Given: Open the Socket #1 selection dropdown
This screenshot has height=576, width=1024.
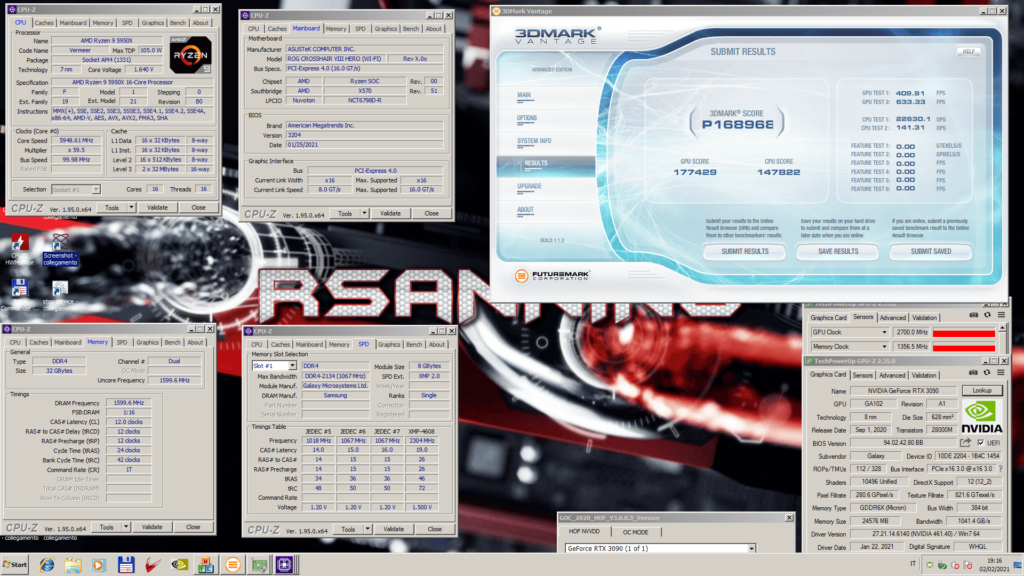Looking at the screenshot, I should click(96, 189).
